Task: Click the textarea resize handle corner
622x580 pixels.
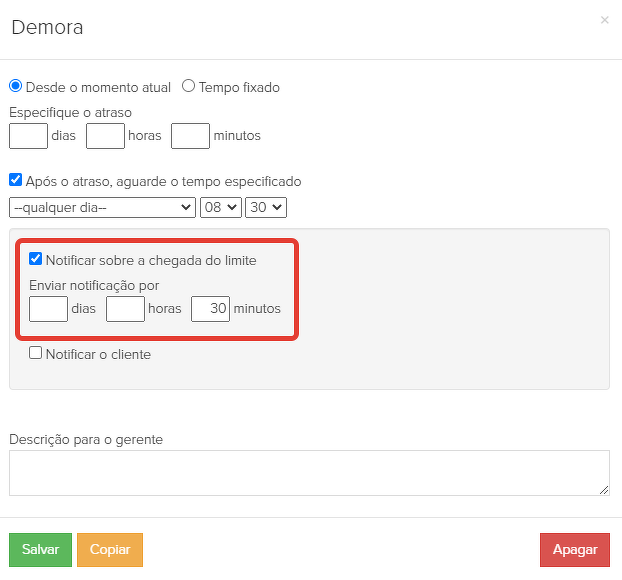Action: (604, 490)
